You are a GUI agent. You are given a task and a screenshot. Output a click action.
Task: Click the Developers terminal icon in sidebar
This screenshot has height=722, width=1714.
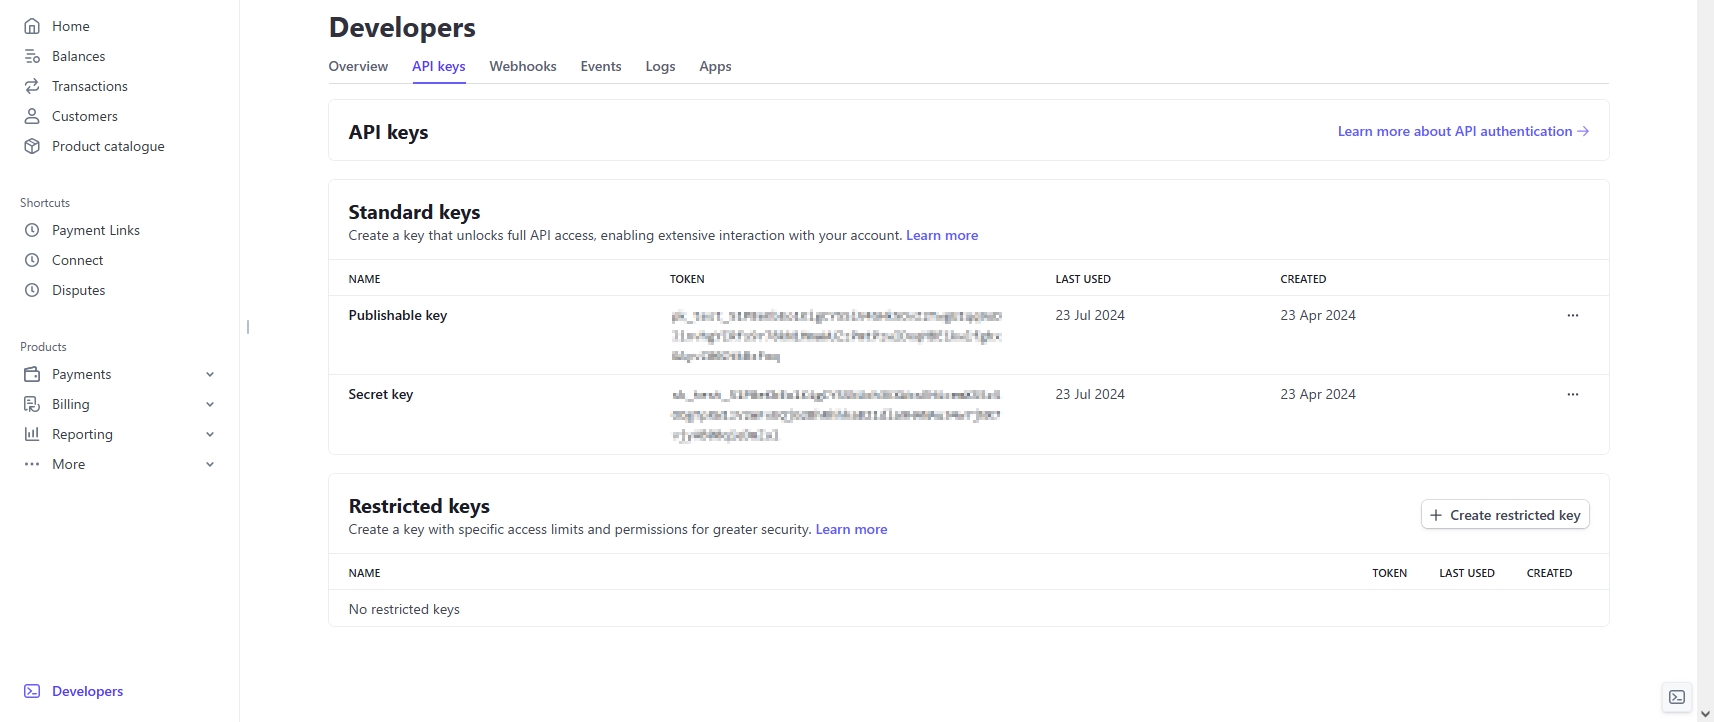point(32,691)
